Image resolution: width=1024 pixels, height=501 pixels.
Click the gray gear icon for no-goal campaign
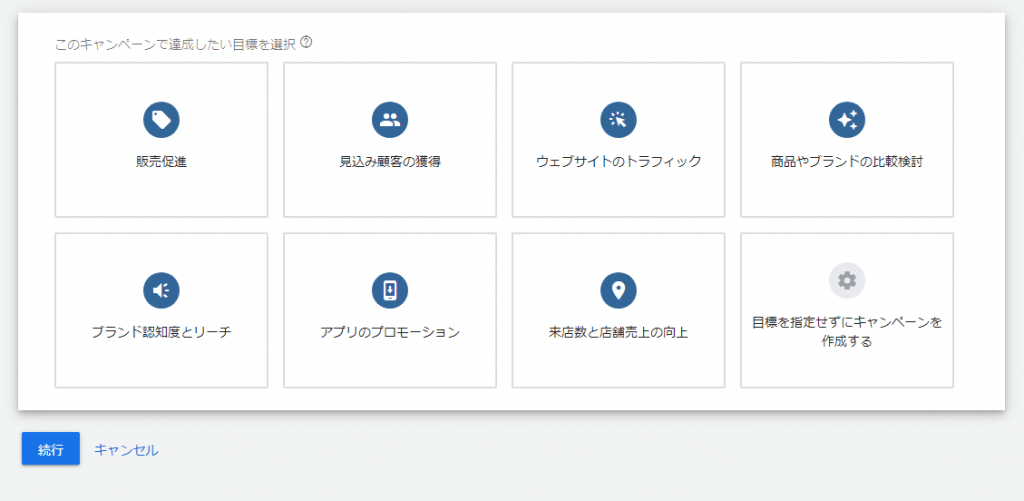tap(847, 280)
